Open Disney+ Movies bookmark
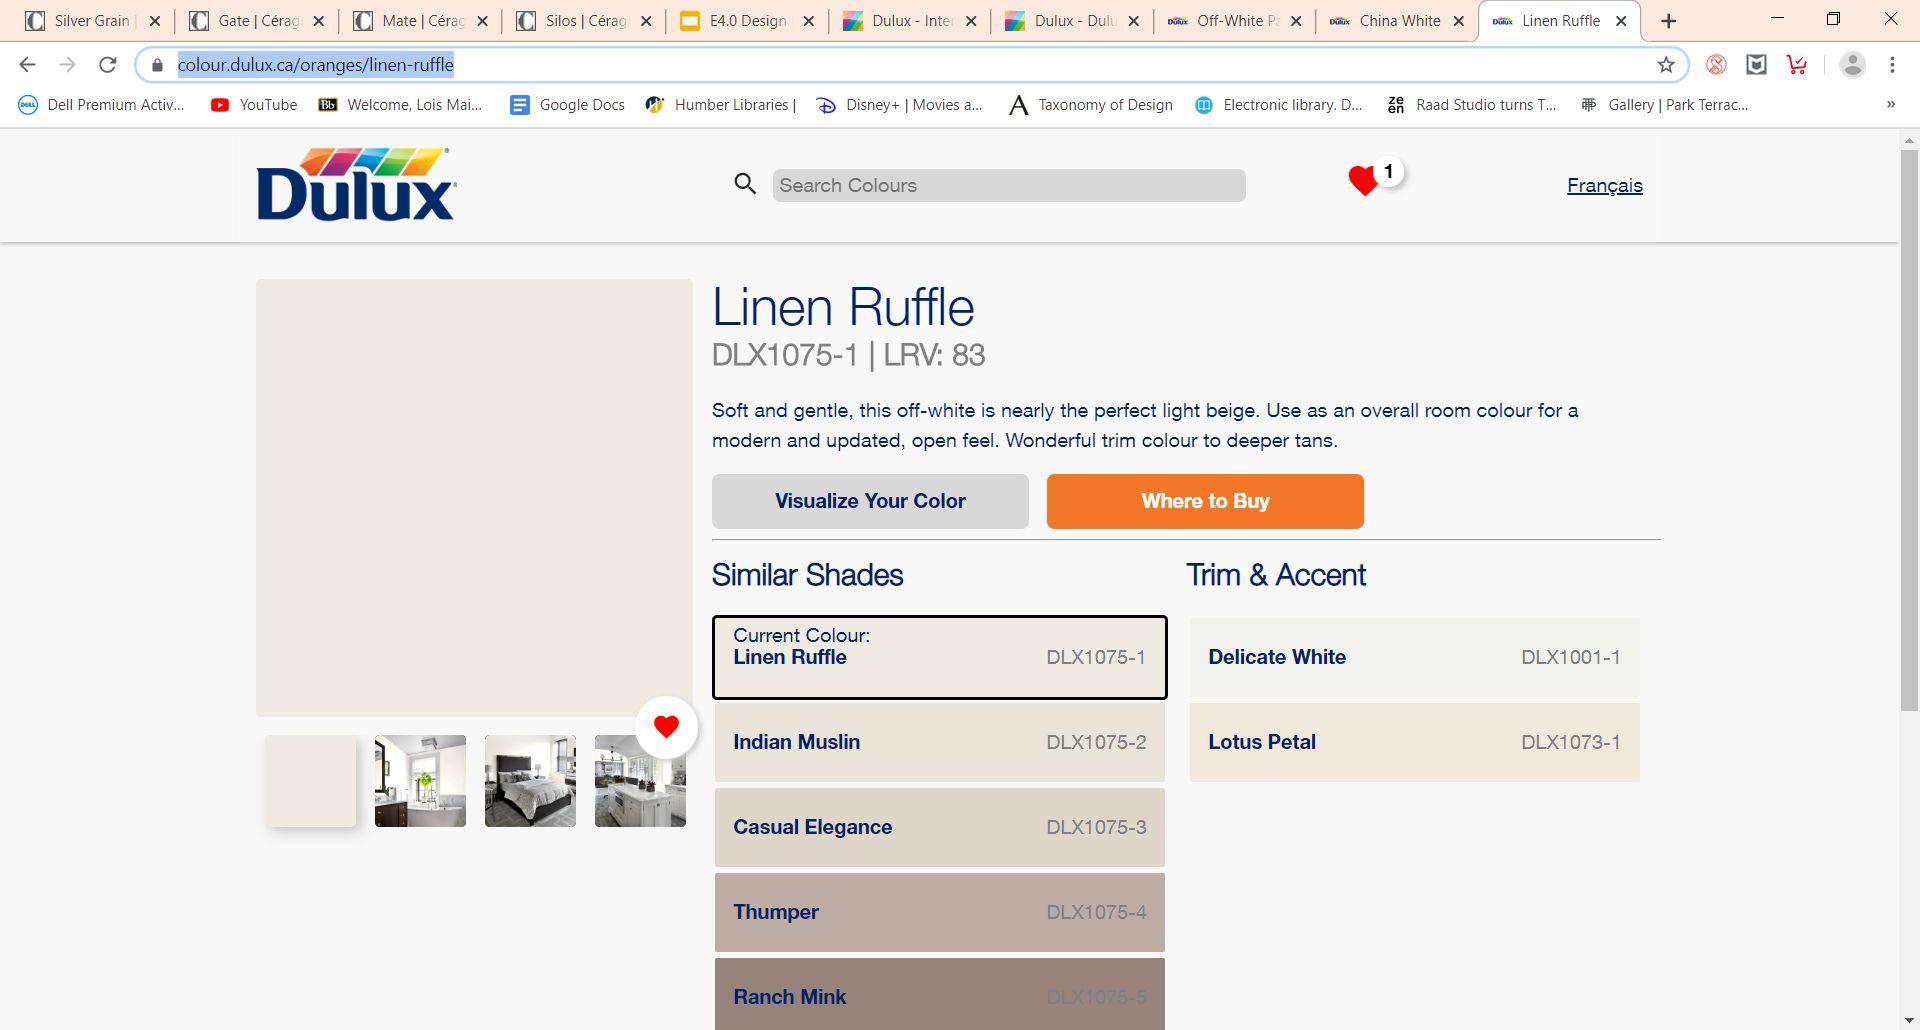This screenshot has width=1920, height=1030. (x=900, y=104)
